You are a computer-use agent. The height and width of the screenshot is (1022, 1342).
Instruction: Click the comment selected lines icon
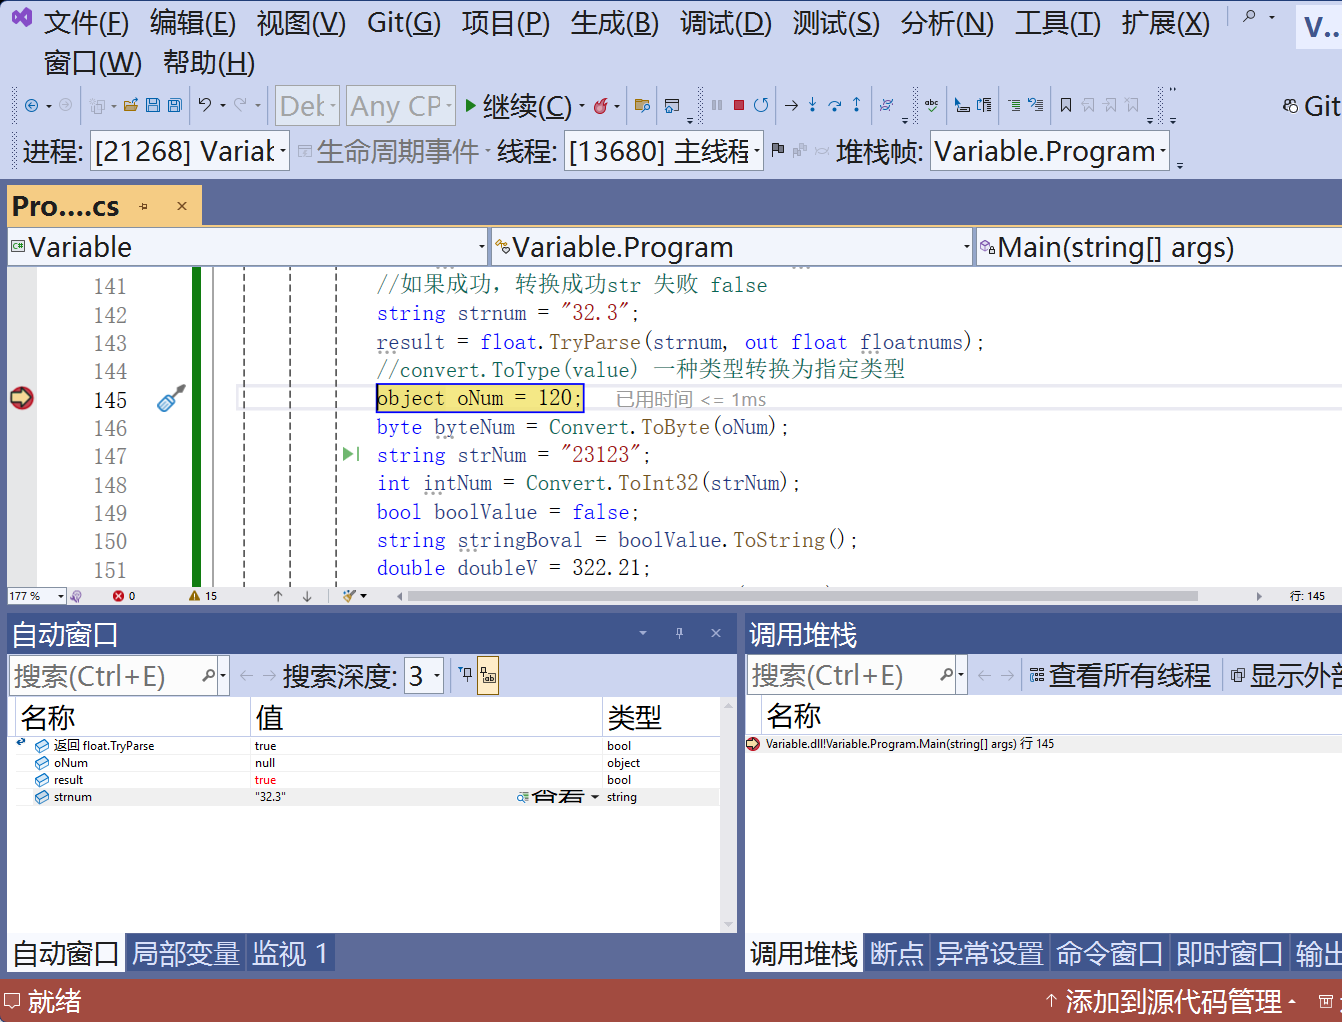[x=1014, y=105]
